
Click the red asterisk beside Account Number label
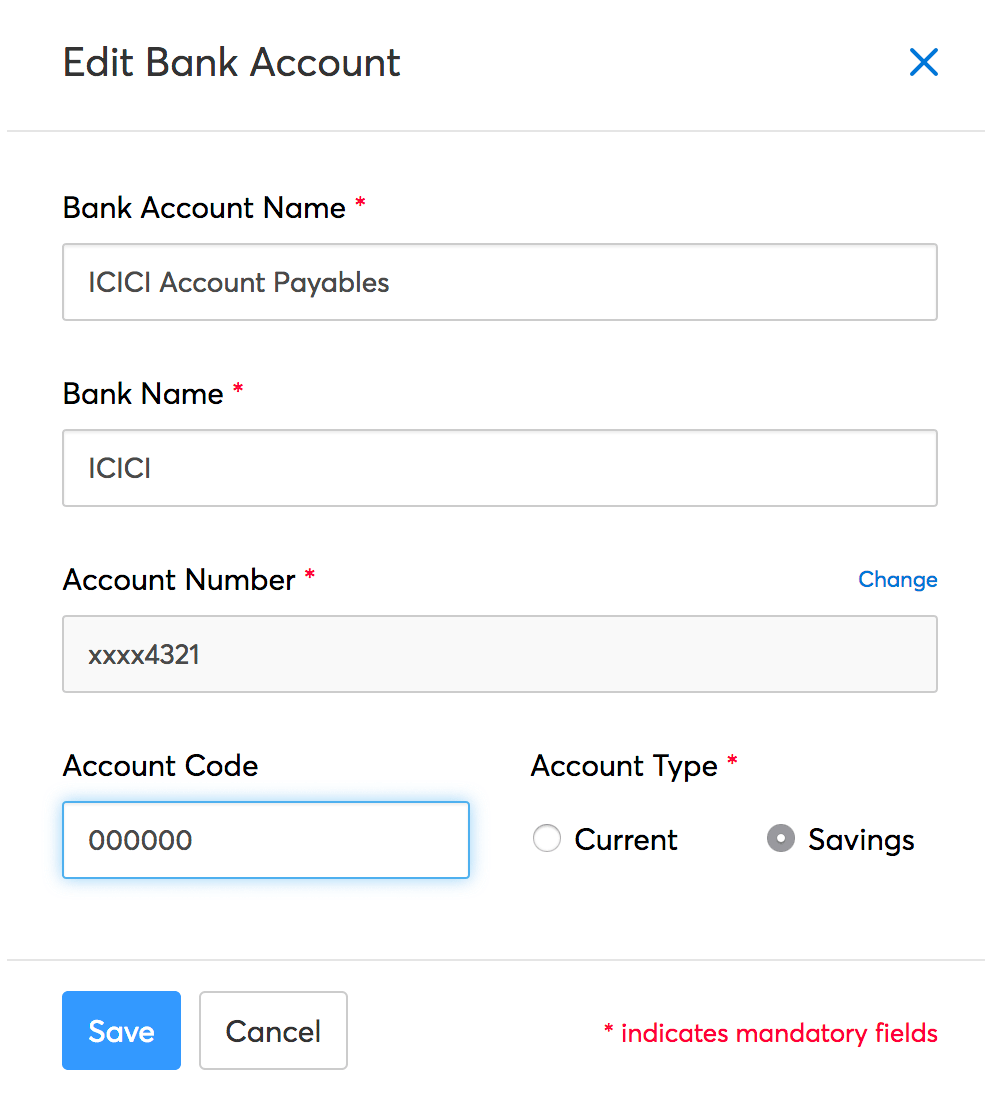(x=310, y=576)
